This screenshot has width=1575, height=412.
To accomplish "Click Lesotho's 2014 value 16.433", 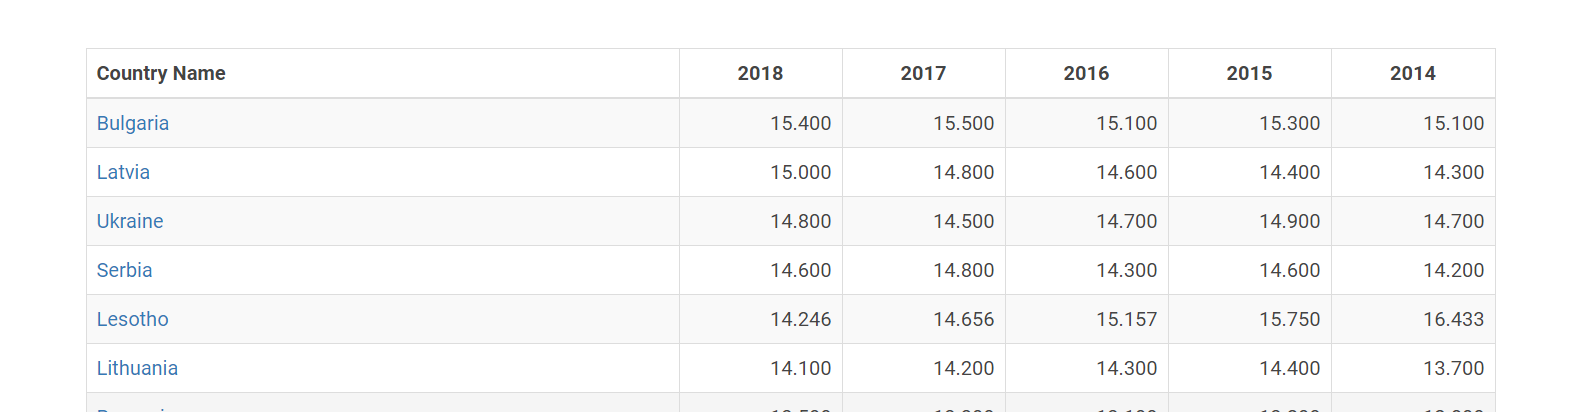I will click(x=1453, y=319).
